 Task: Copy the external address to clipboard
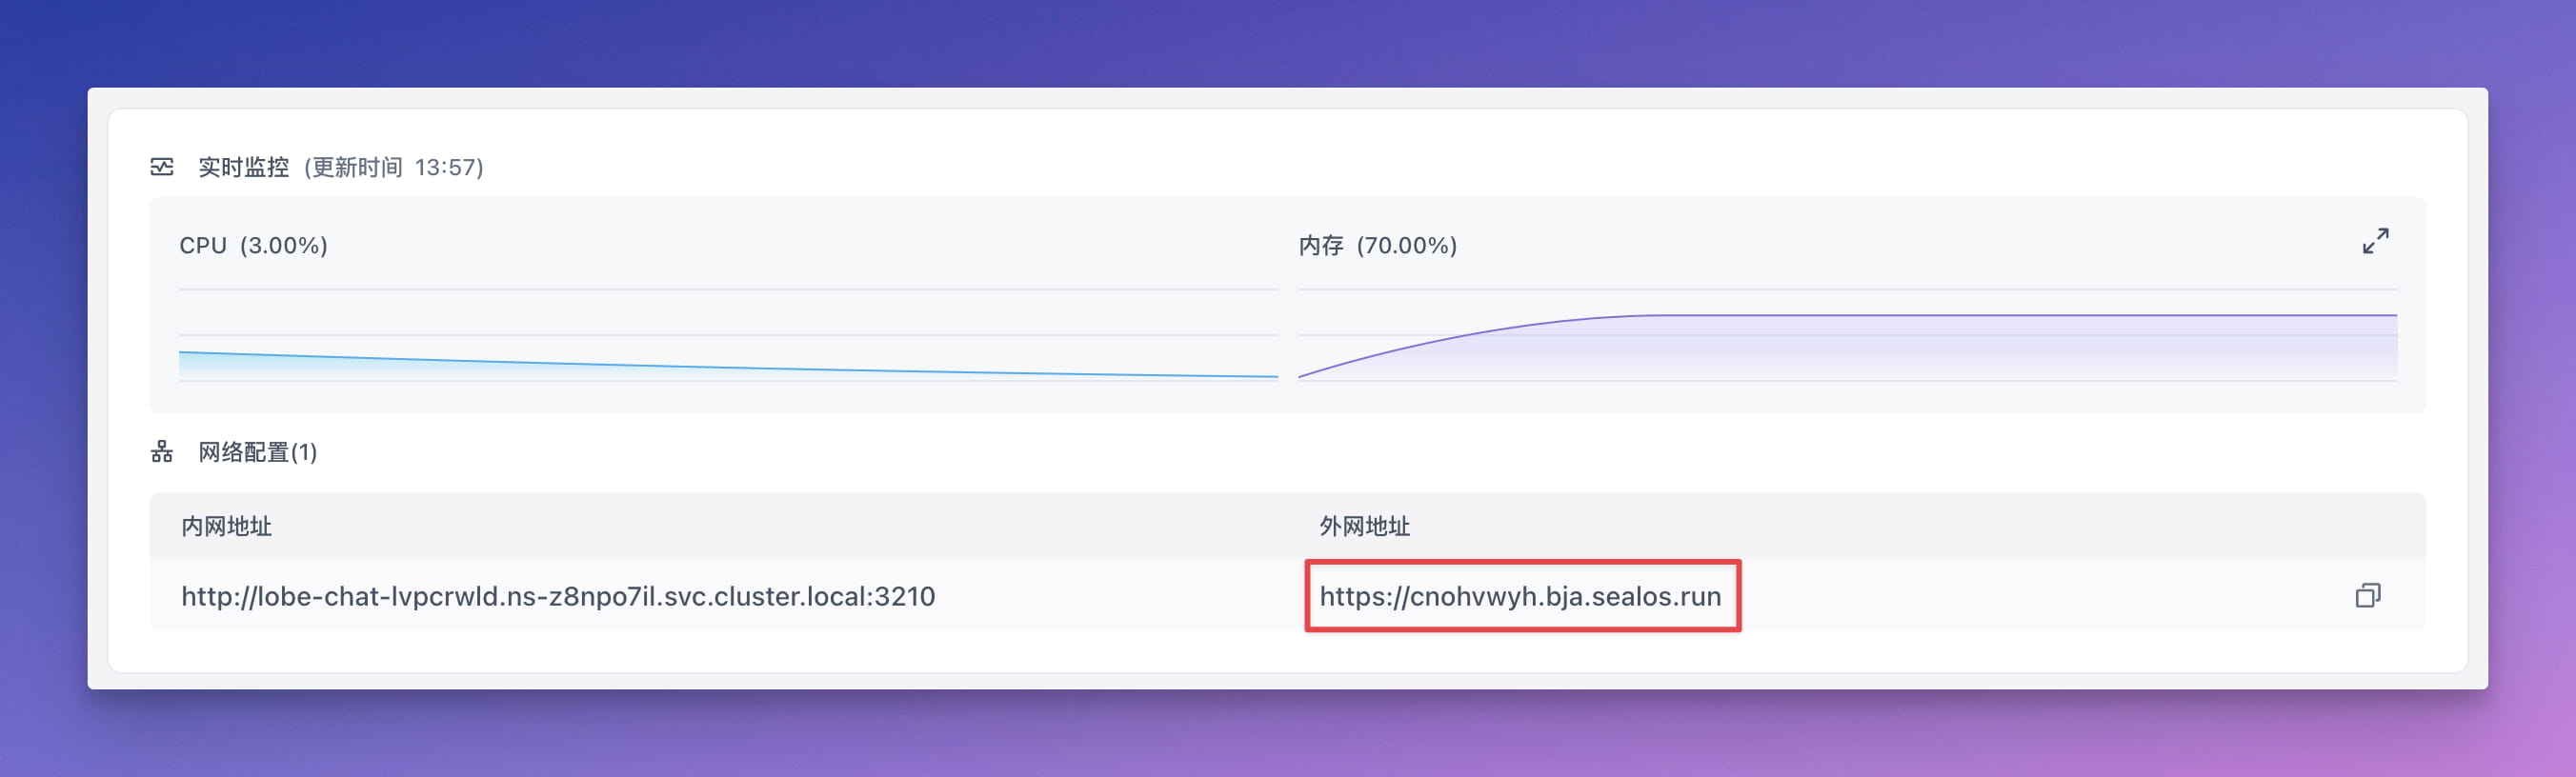[2367, 596]
